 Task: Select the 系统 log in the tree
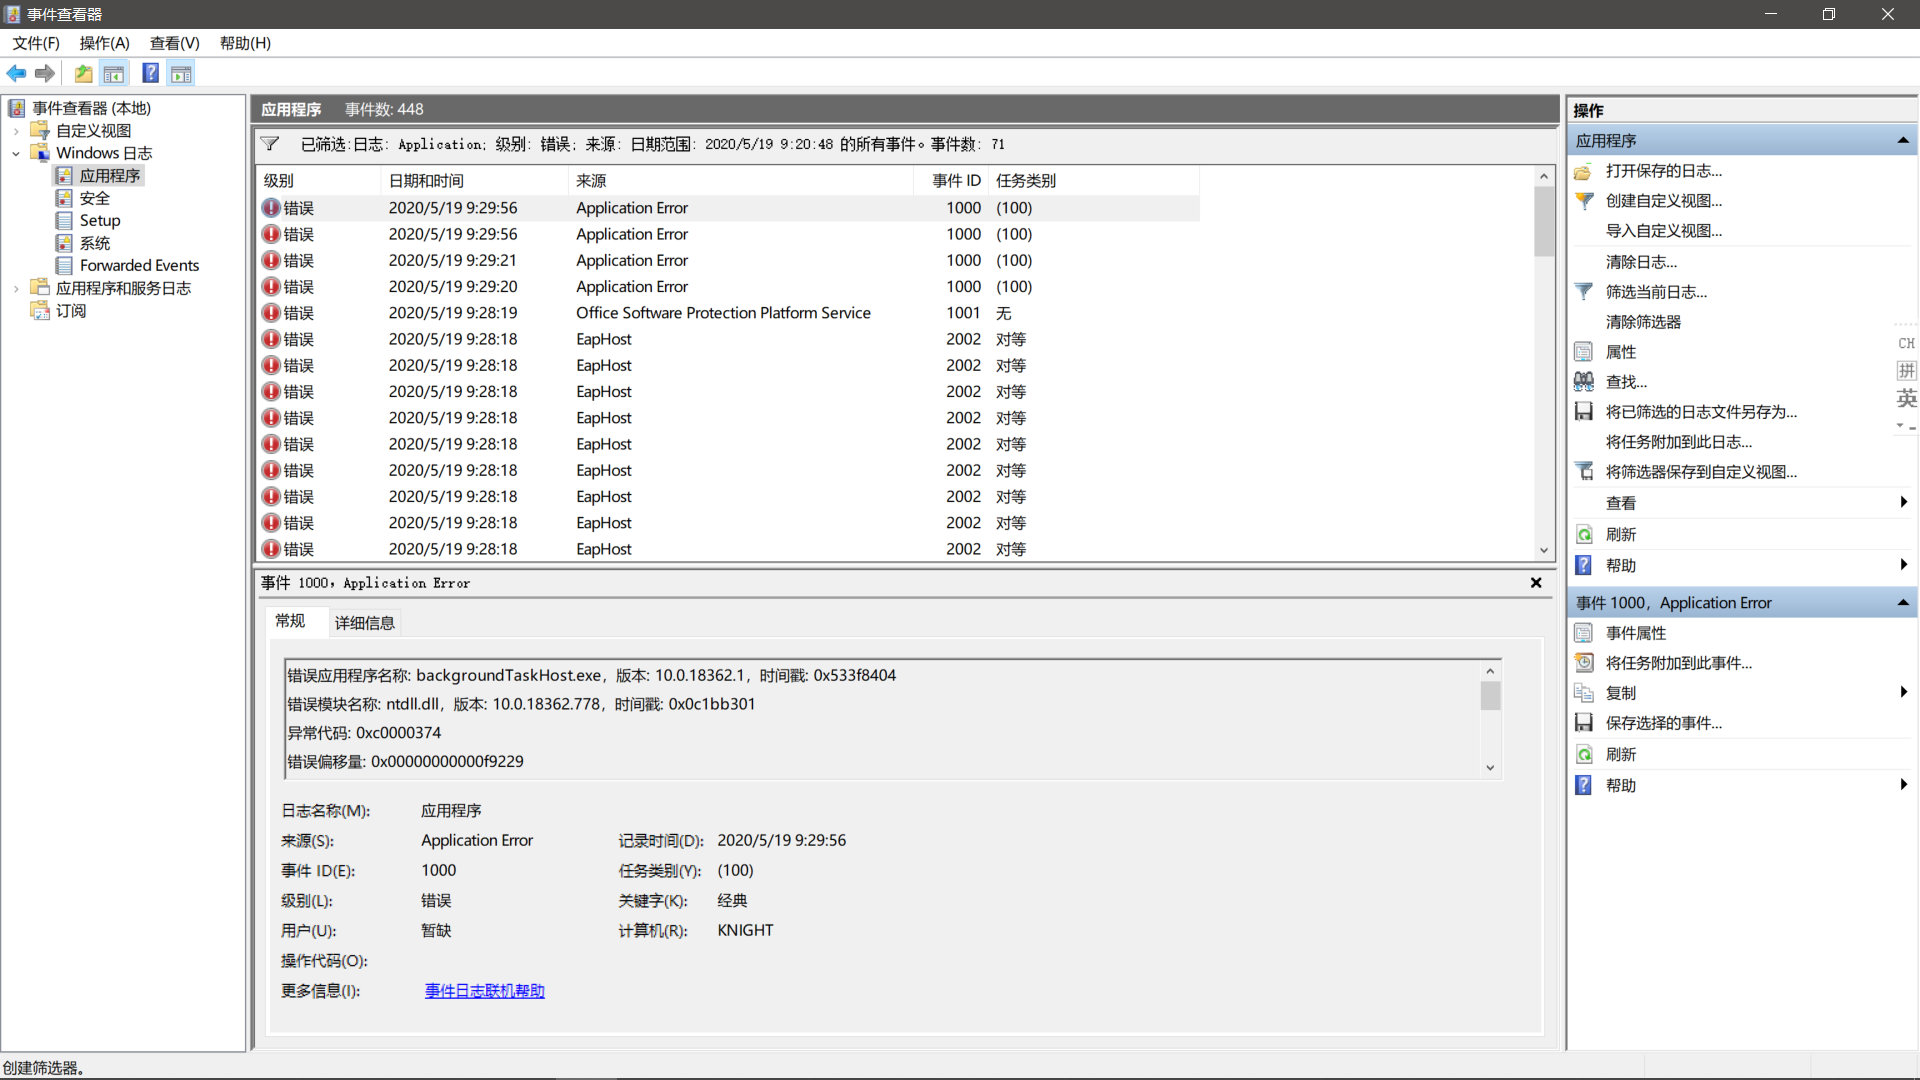tap(94, 242)
